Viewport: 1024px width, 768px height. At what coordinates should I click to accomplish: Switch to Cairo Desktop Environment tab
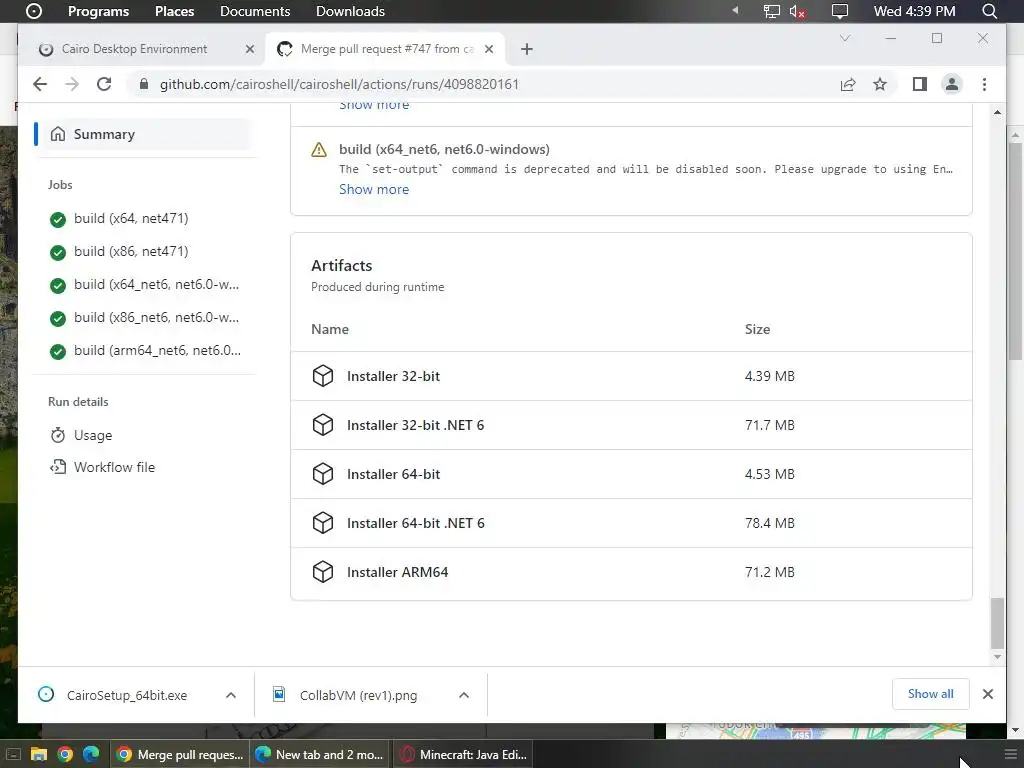tap(135, 49)
